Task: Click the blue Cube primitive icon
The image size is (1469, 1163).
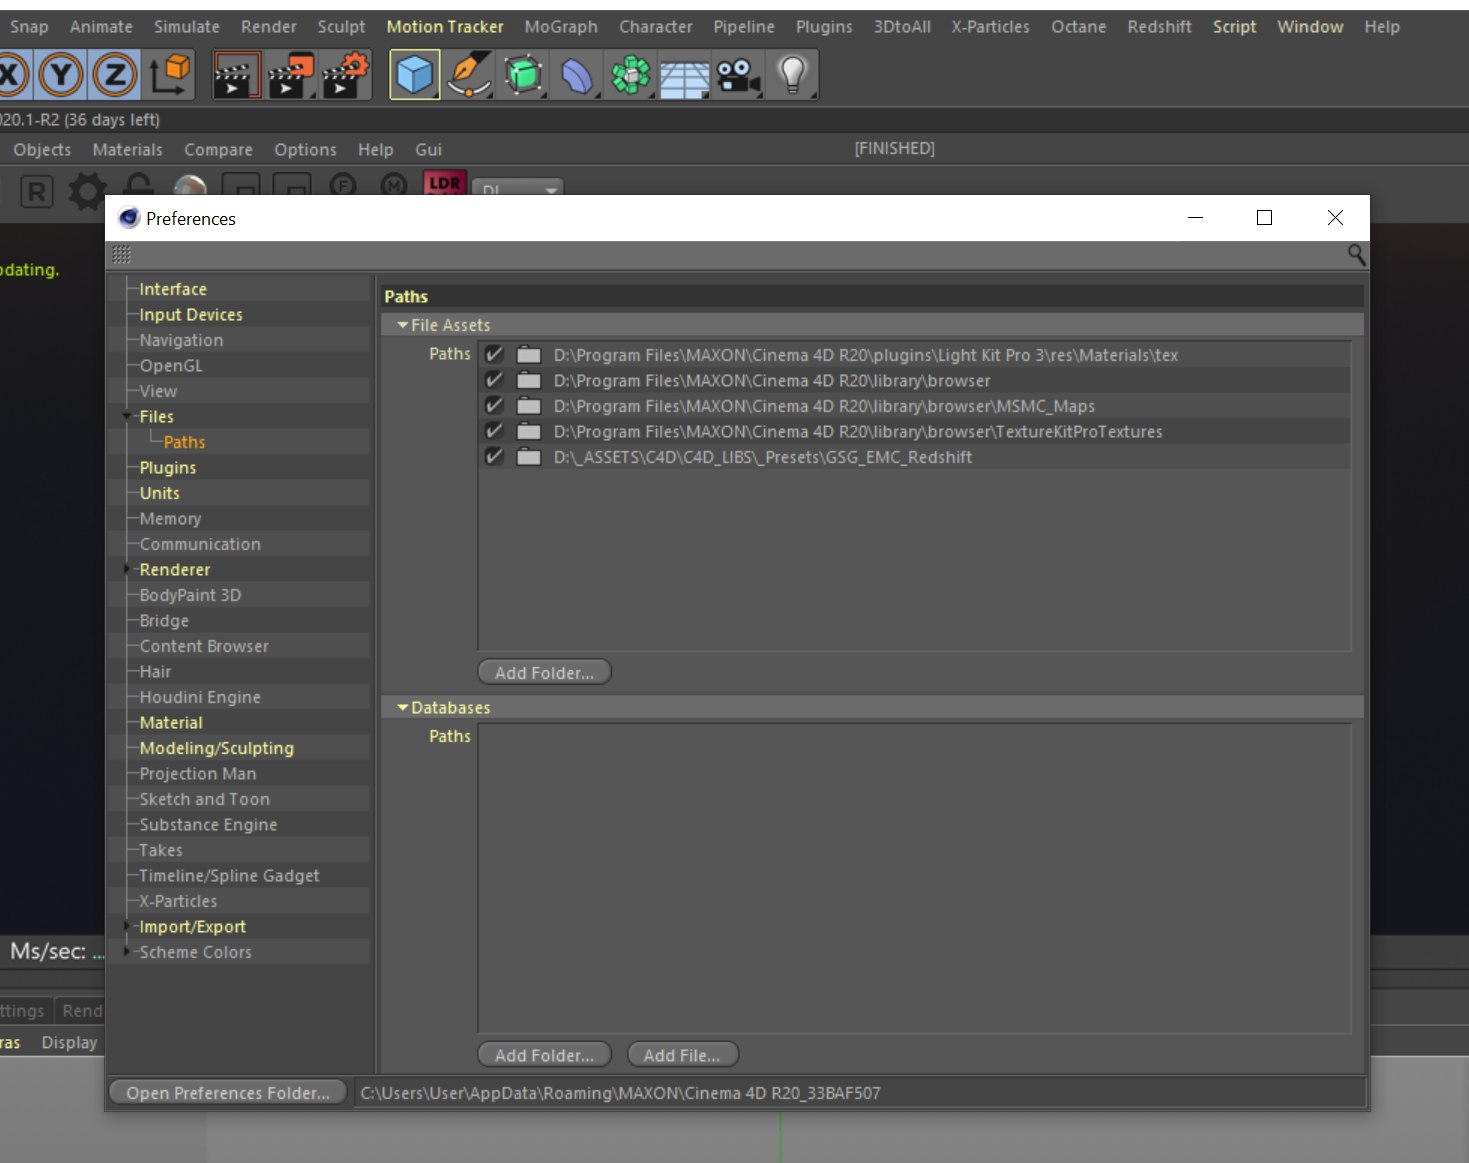Action: [415, 75]
